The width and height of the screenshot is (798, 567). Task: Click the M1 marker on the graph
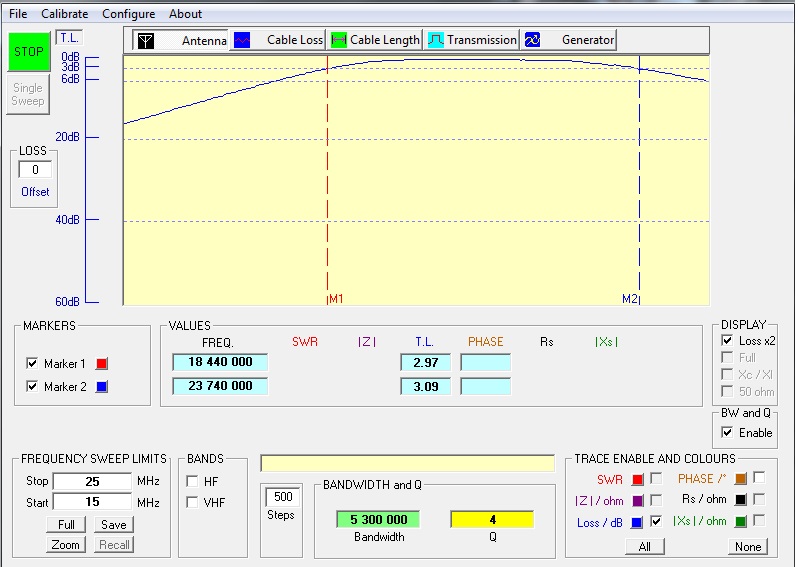click(335, 299)
